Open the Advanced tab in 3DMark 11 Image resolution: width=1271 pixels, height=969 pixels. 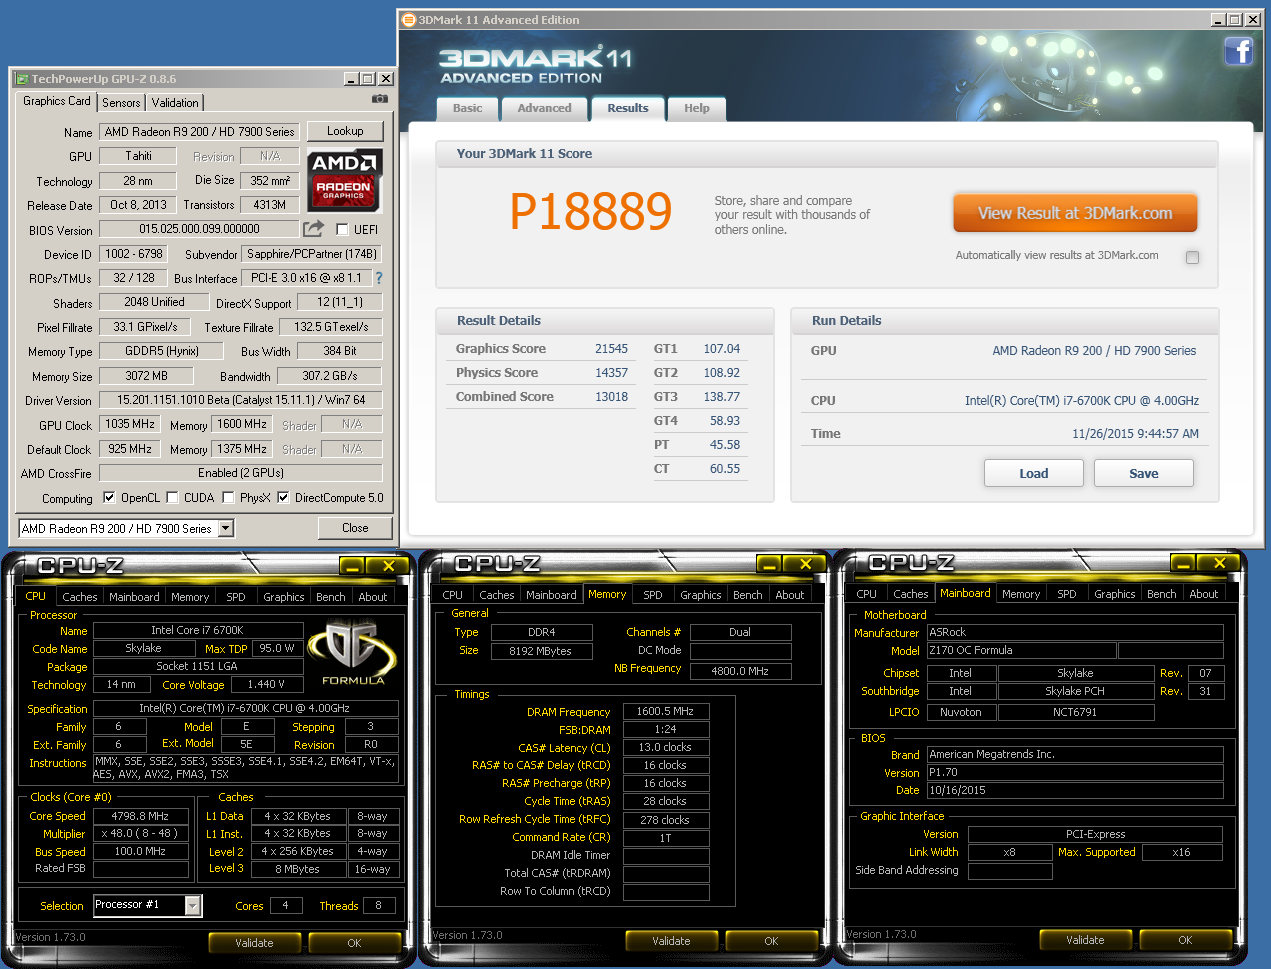544,108
